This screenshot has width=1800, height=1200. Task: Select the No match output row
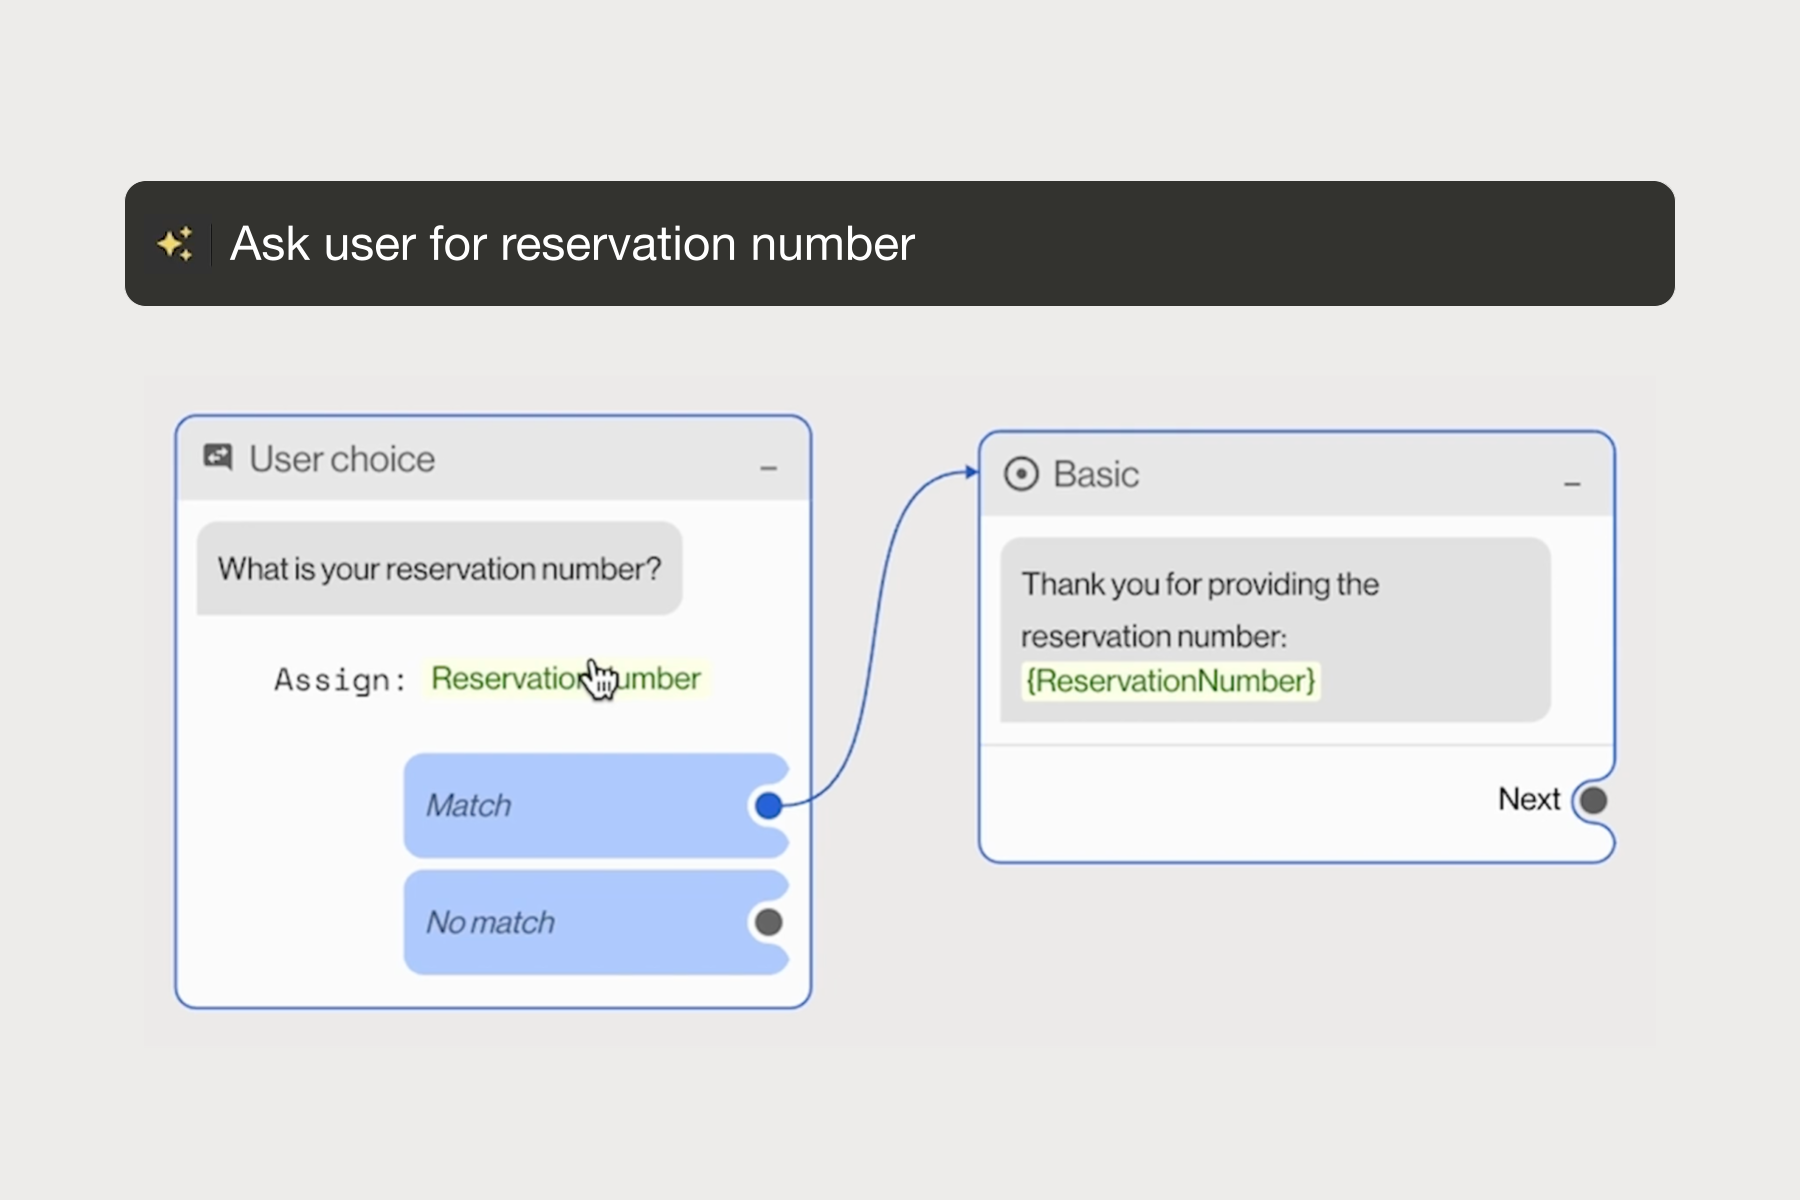coord(596,922)
